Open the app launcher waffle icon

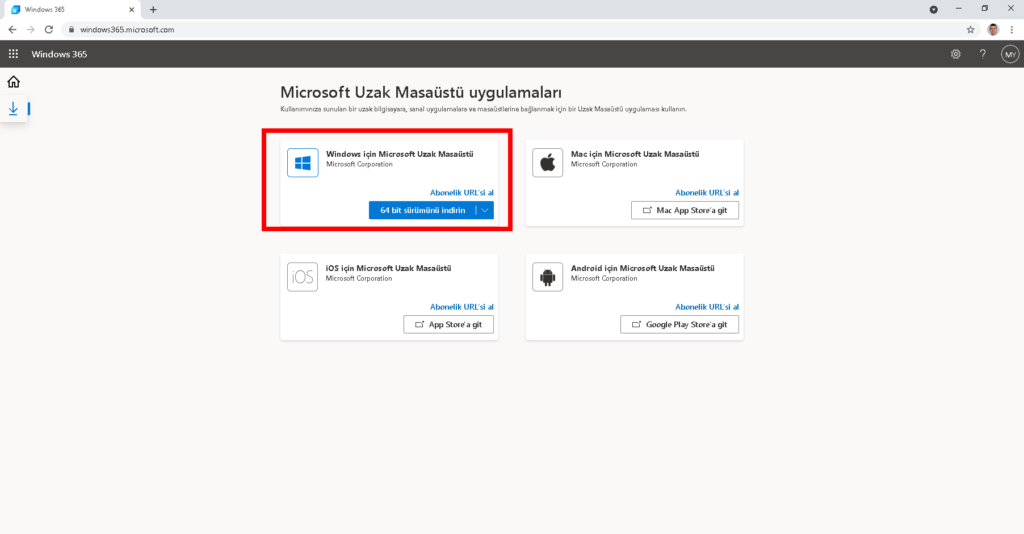(13, 54)
